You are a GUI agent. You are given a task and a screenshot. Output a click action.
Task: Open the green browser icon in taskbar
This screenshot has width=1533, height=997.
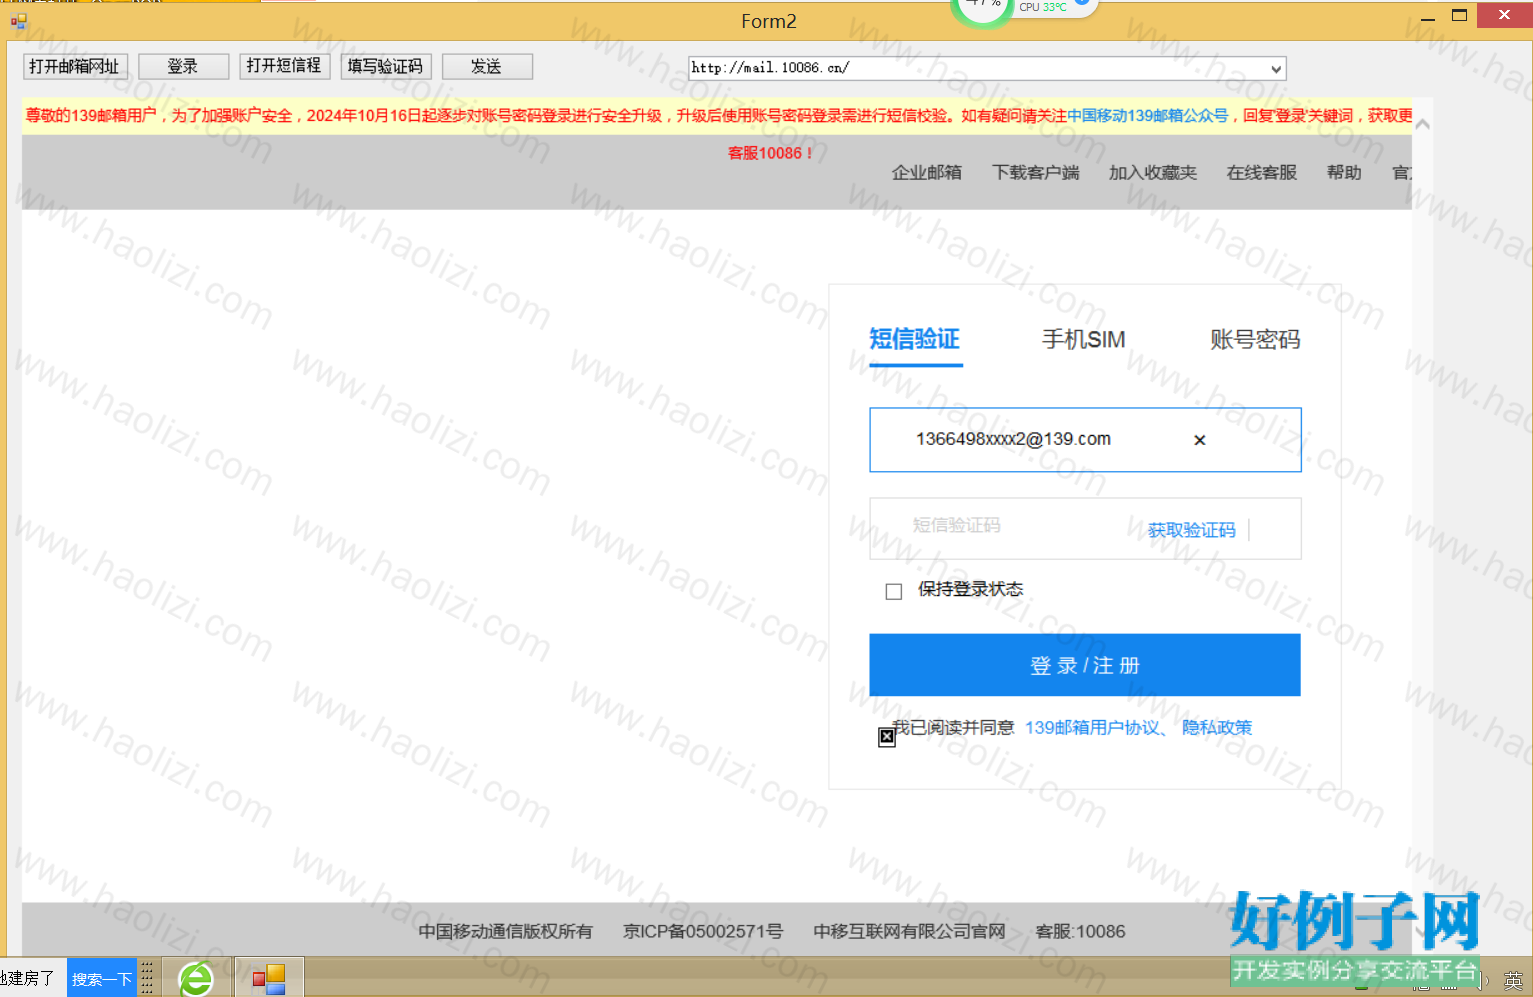click(x=196, y=978)
